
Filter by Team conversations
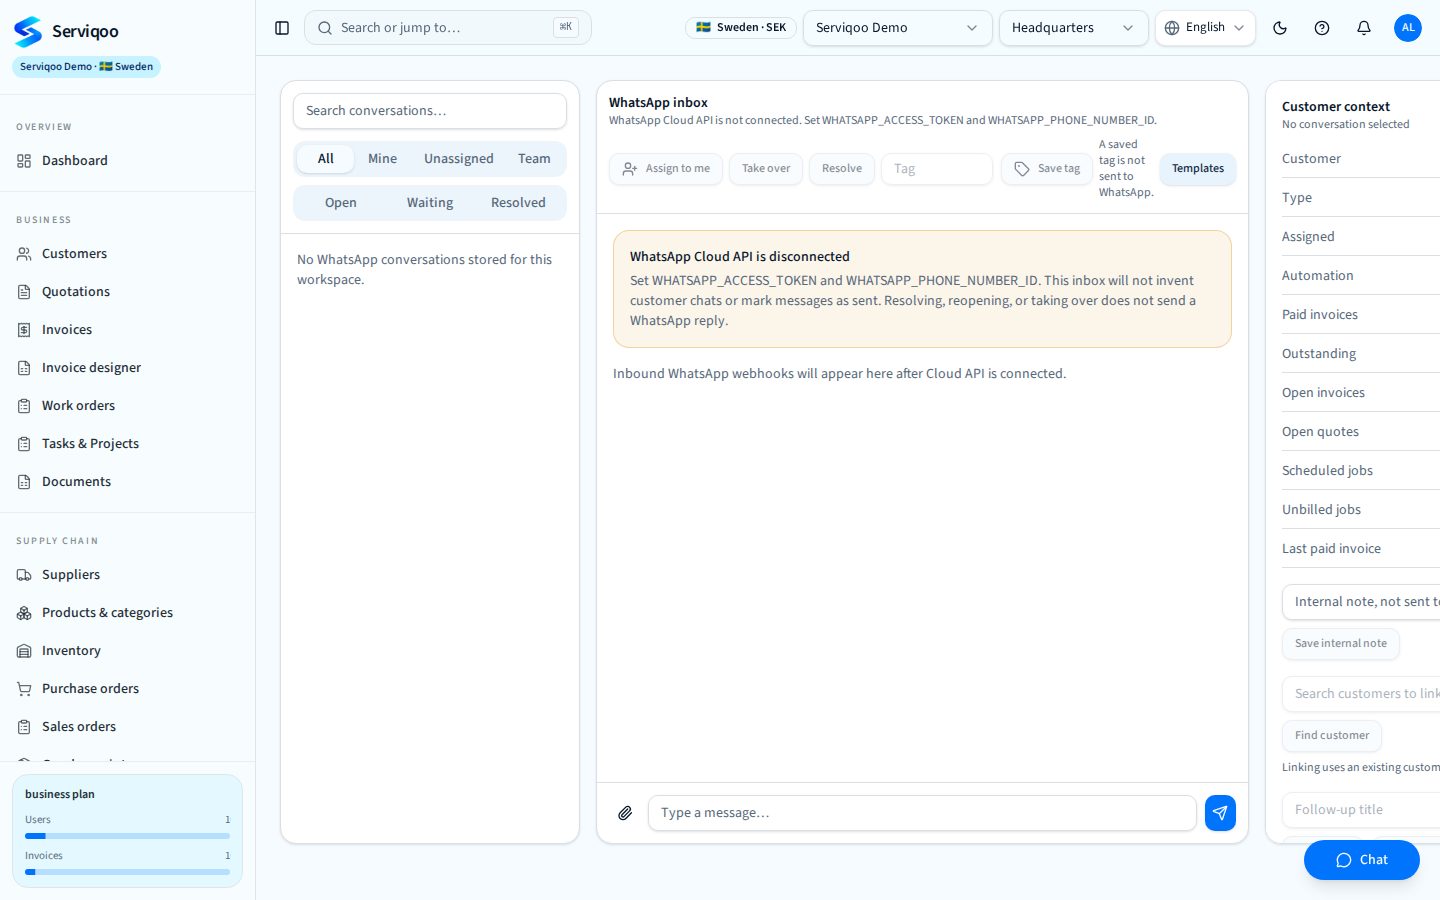click(x=534, y=159)
